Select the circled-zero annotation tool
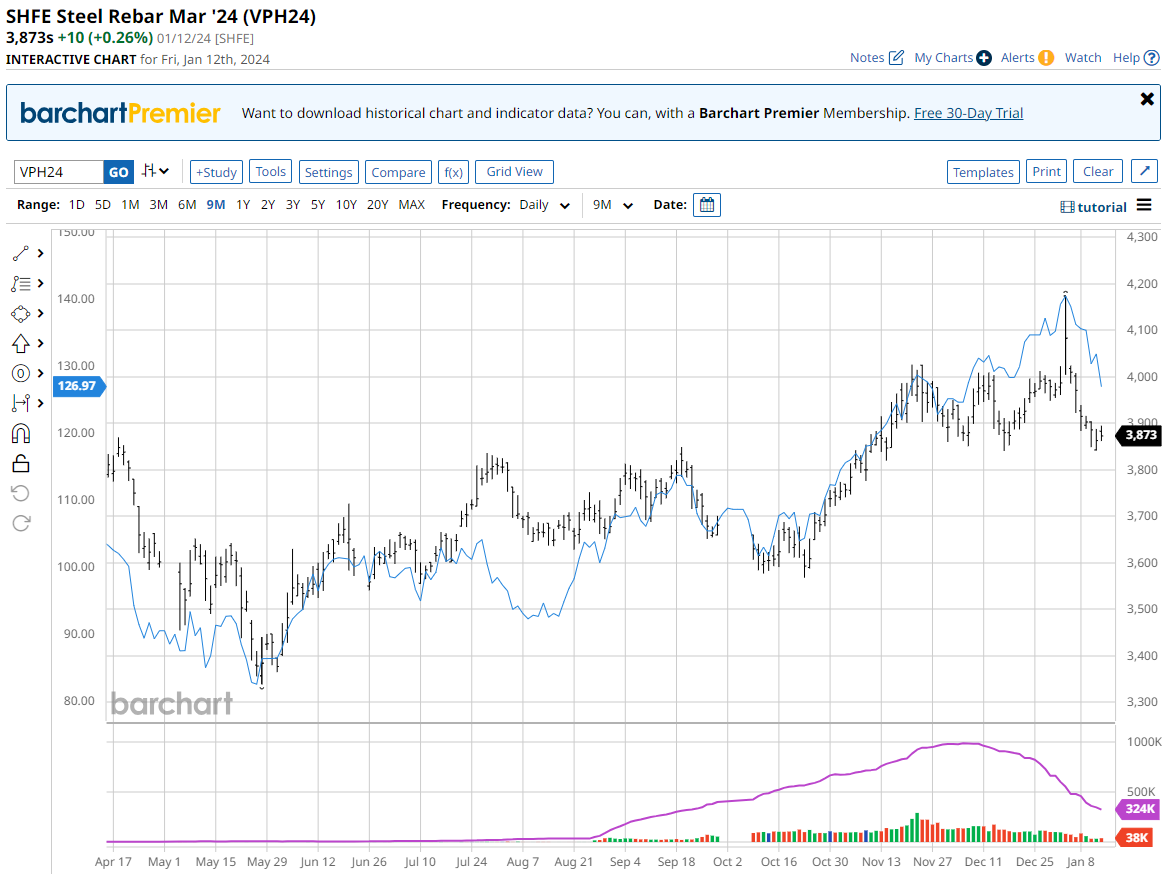 (21, 373)
